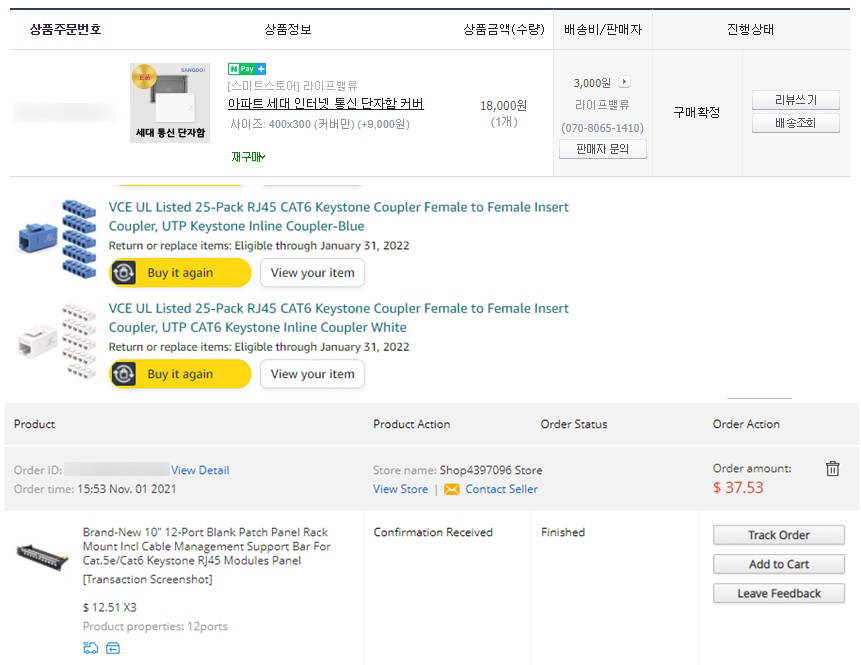Click the 18,000원 price text
Image resolution: width=861 pixels, height=665 pixels.
504,105
